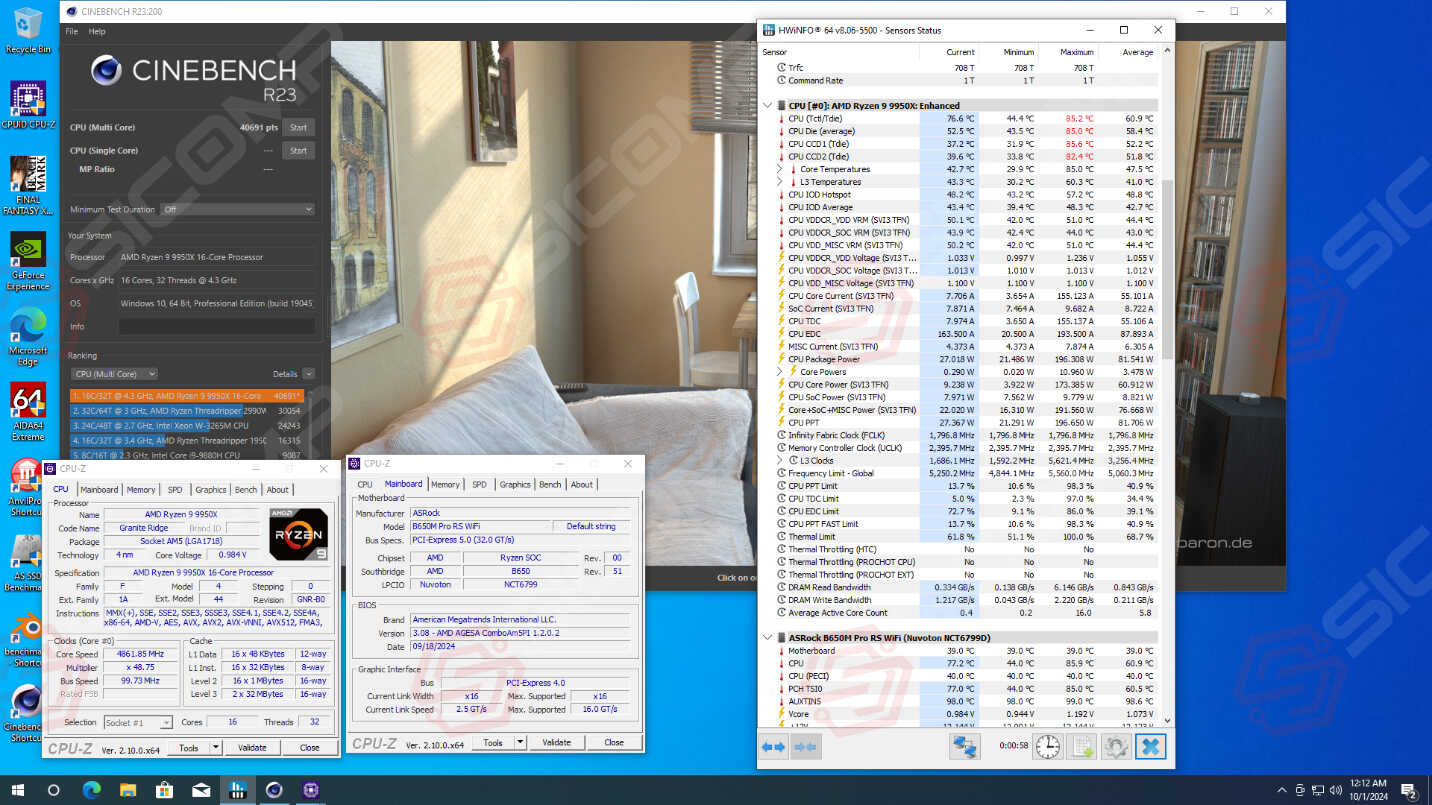Open the AIDA64 Extreme desktop shortcut

[x=28, y=412]
